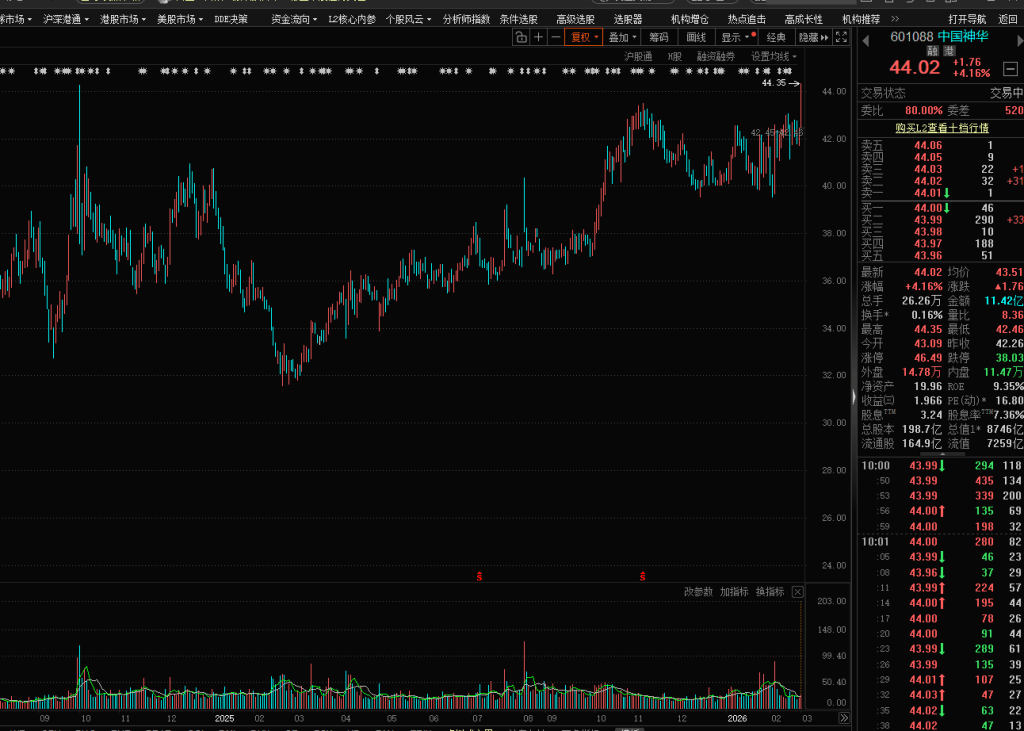Open the 资金流向 menu
The height and width of the screenshot is (731, 1024).
(x=294, y=19)
